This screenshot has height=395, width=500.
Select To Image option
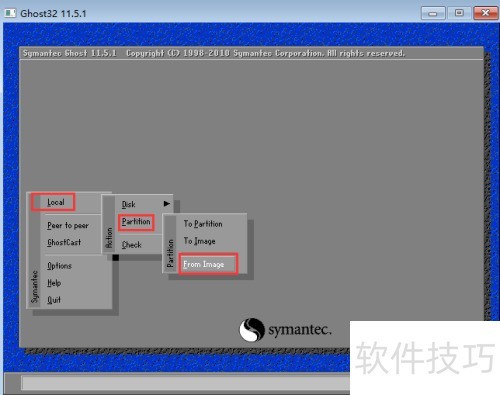[x=199, y=241]
